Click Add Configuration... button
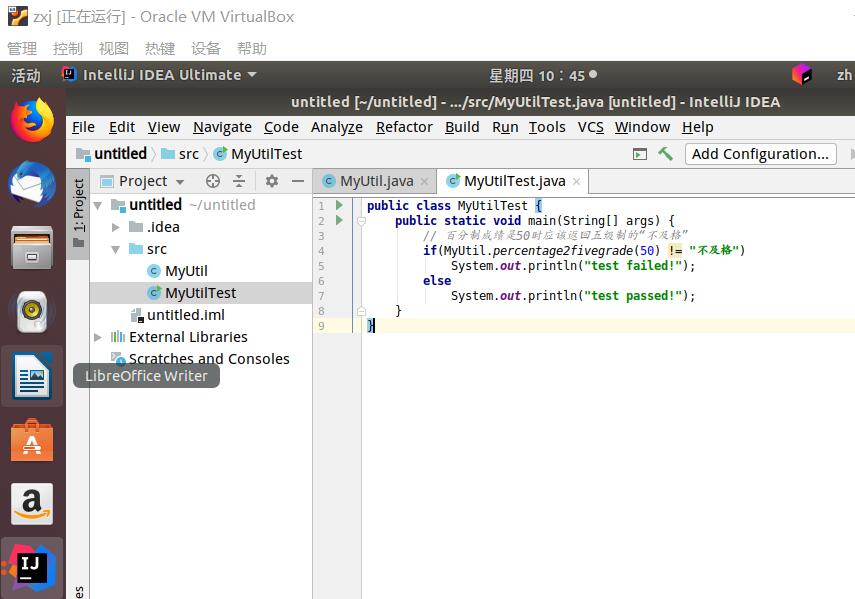The image size is (855, 599). pyautogui.click(x=760, y=154)
